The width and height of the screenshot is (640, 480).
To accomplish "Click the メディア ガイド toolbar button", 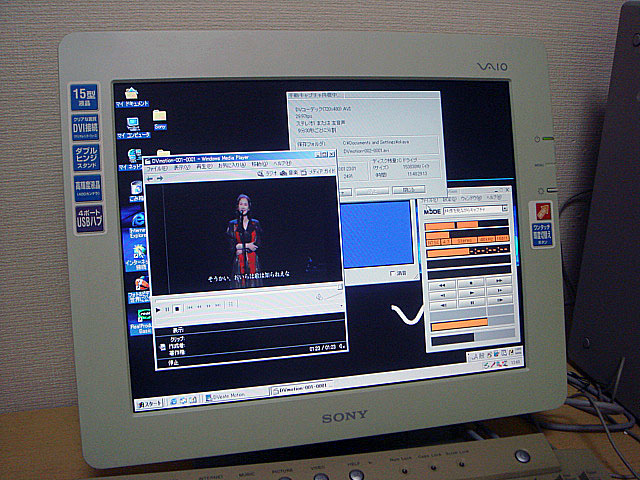I will point(318,171).
